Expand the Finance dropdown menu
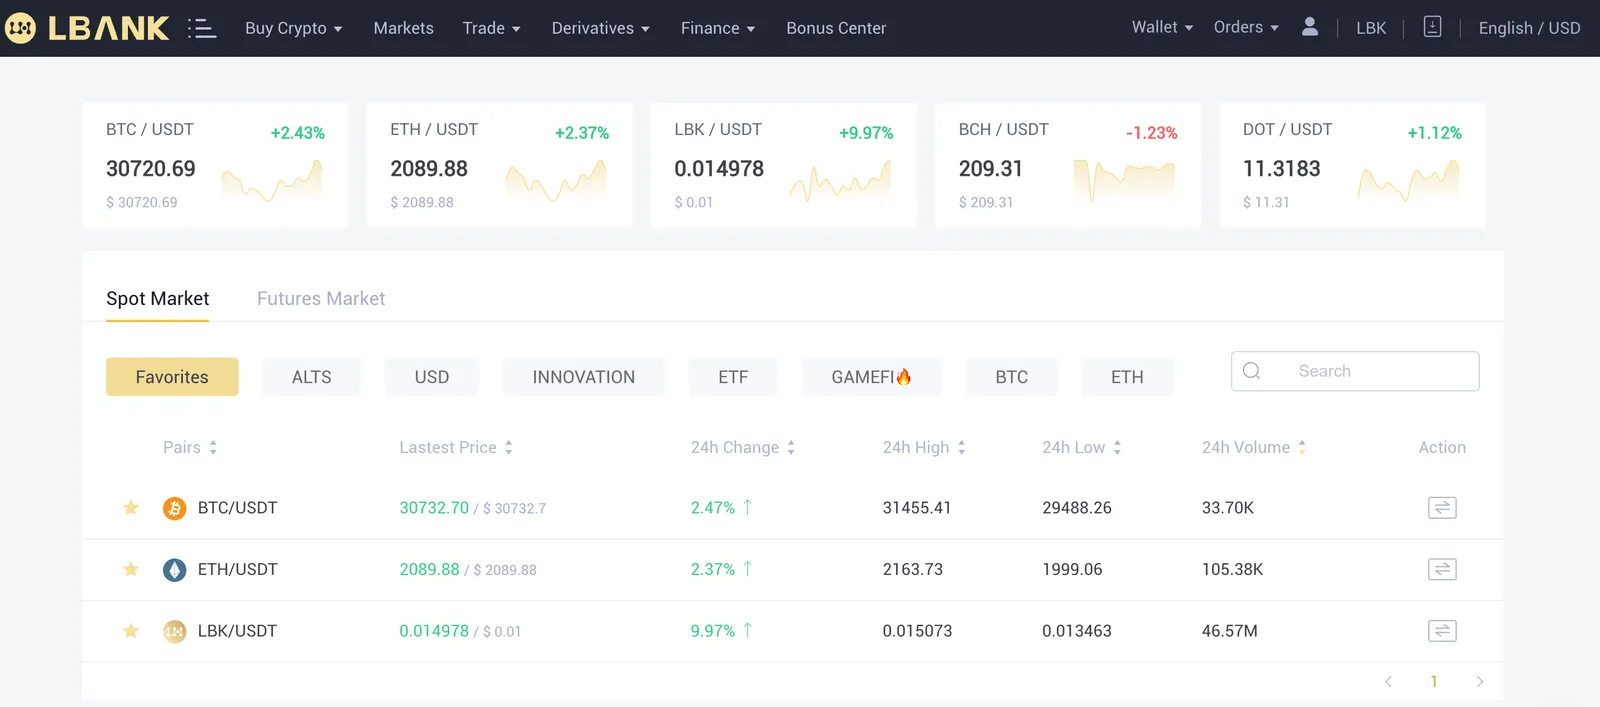This screenshot has height=707, width=1600. pos(718,28)
